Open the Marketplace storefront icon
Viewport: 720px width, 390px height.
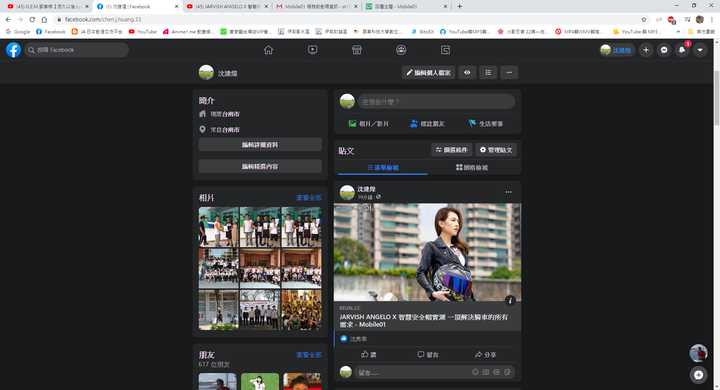pyautogui.click(x=357, y=50)
